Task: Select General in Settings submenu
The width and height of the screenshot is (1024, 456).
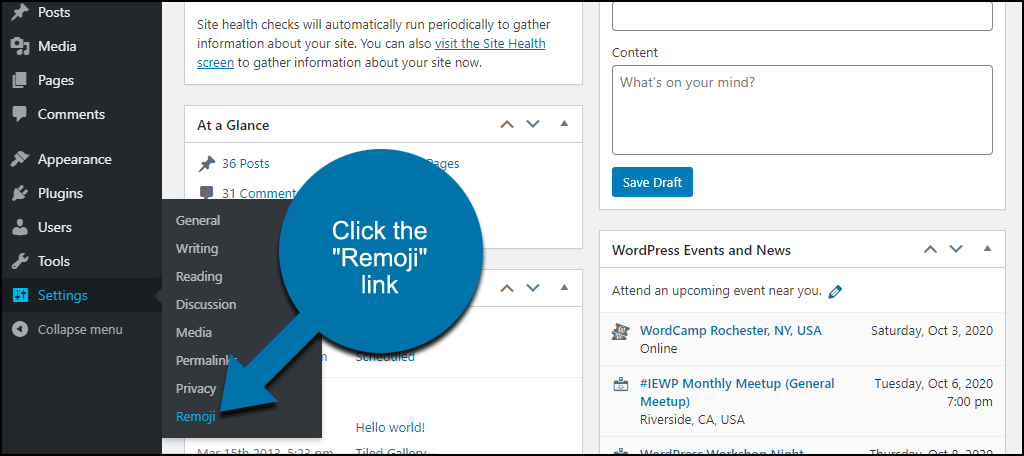Action: (x=198, y=220)
